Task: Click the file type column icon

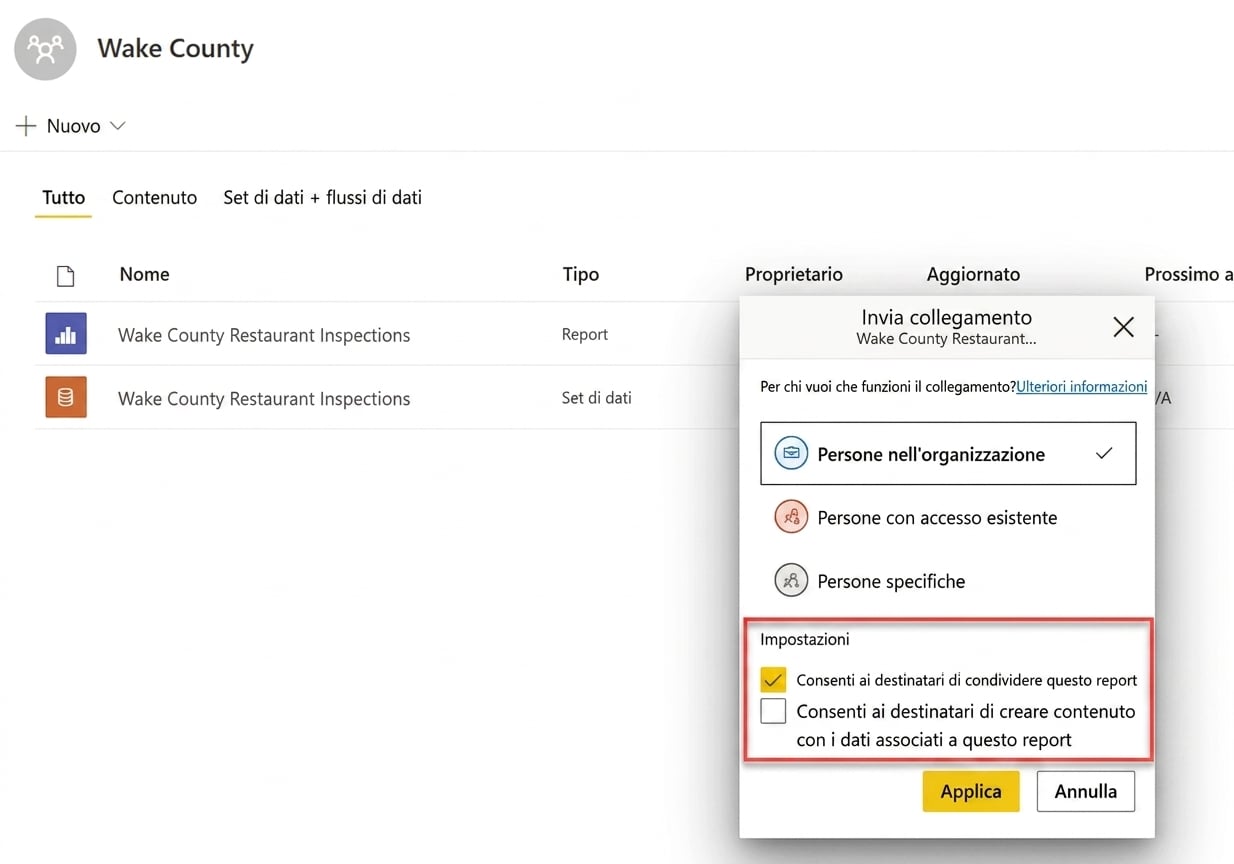Action: (65, 276)
